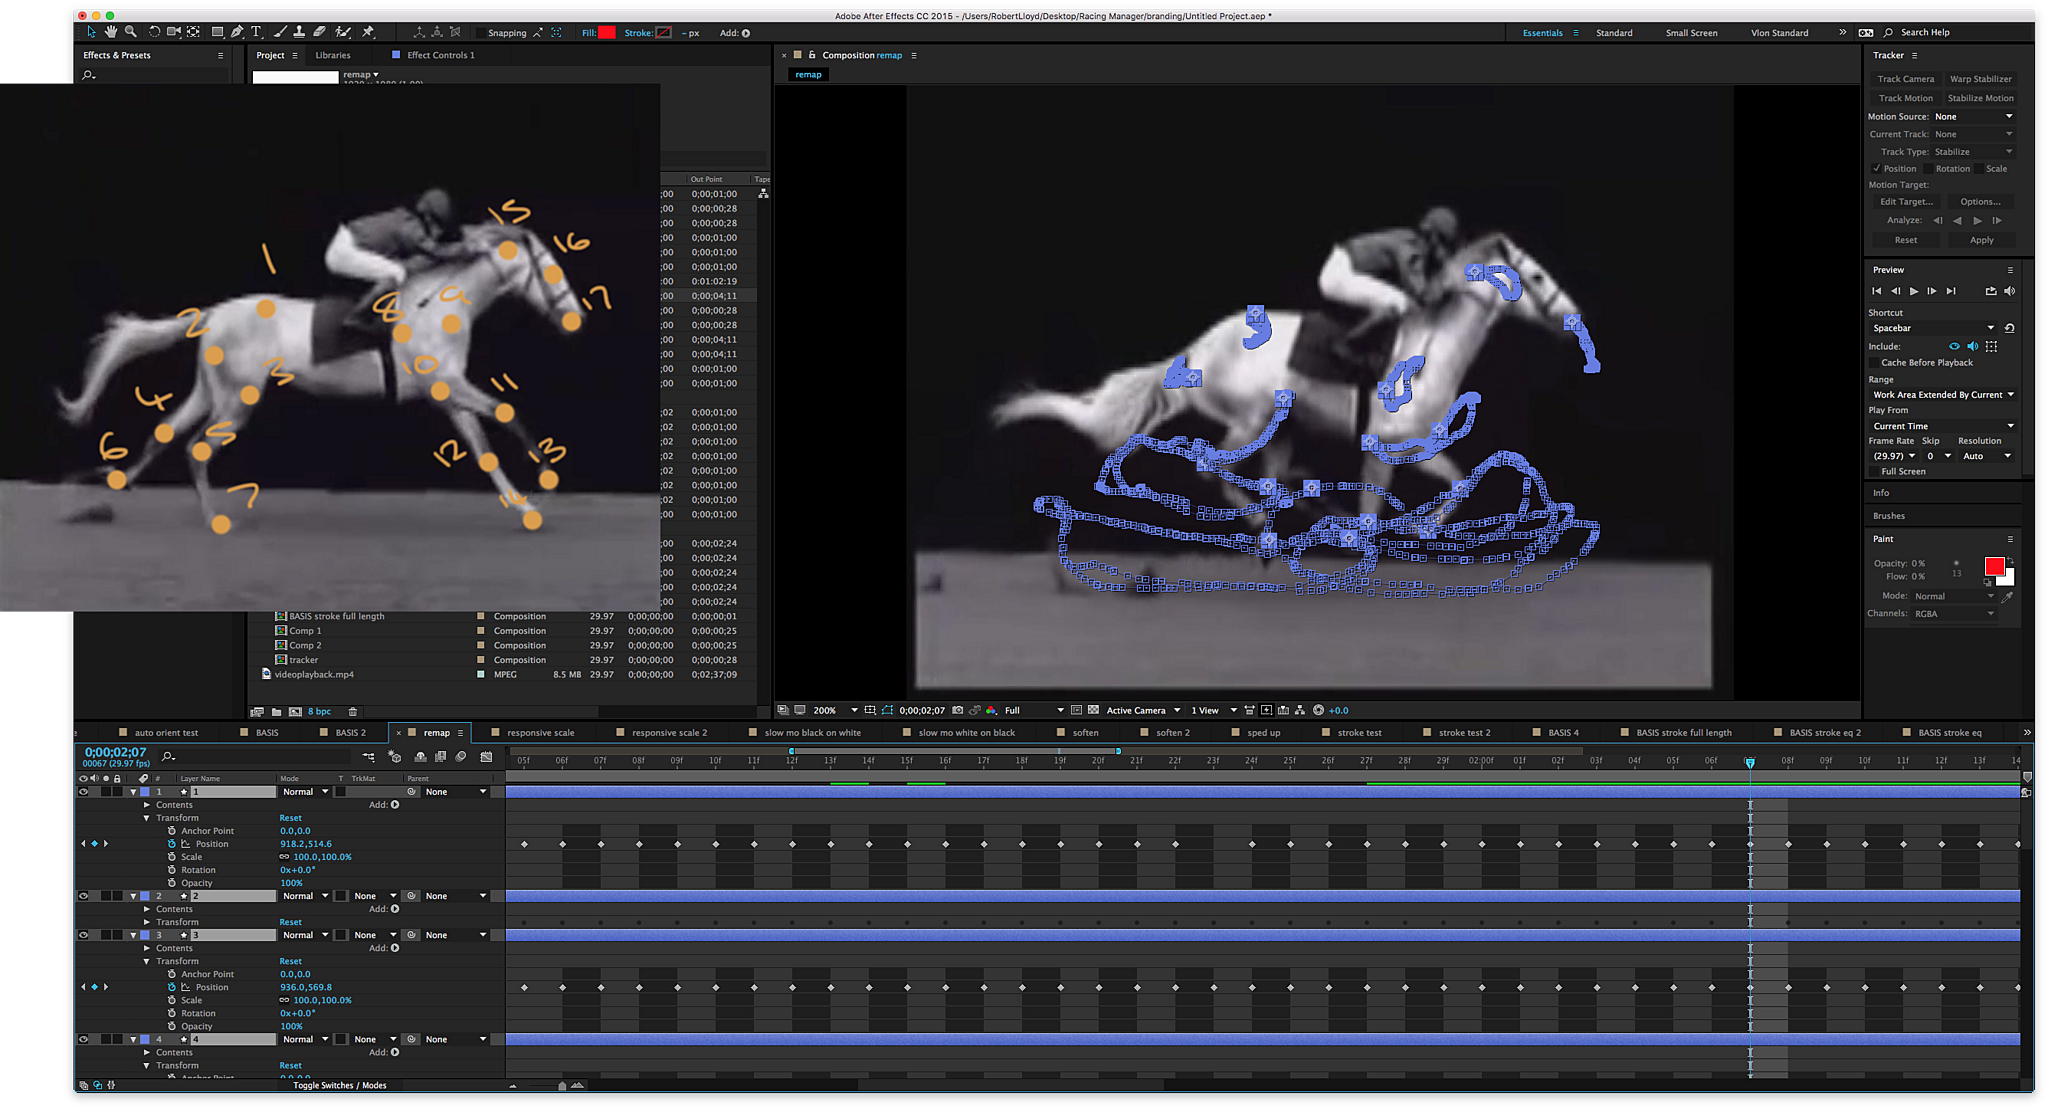
Task: Switch to the responsive scale timeline tab
Action: pyautogui.click(x=540, y=732)
